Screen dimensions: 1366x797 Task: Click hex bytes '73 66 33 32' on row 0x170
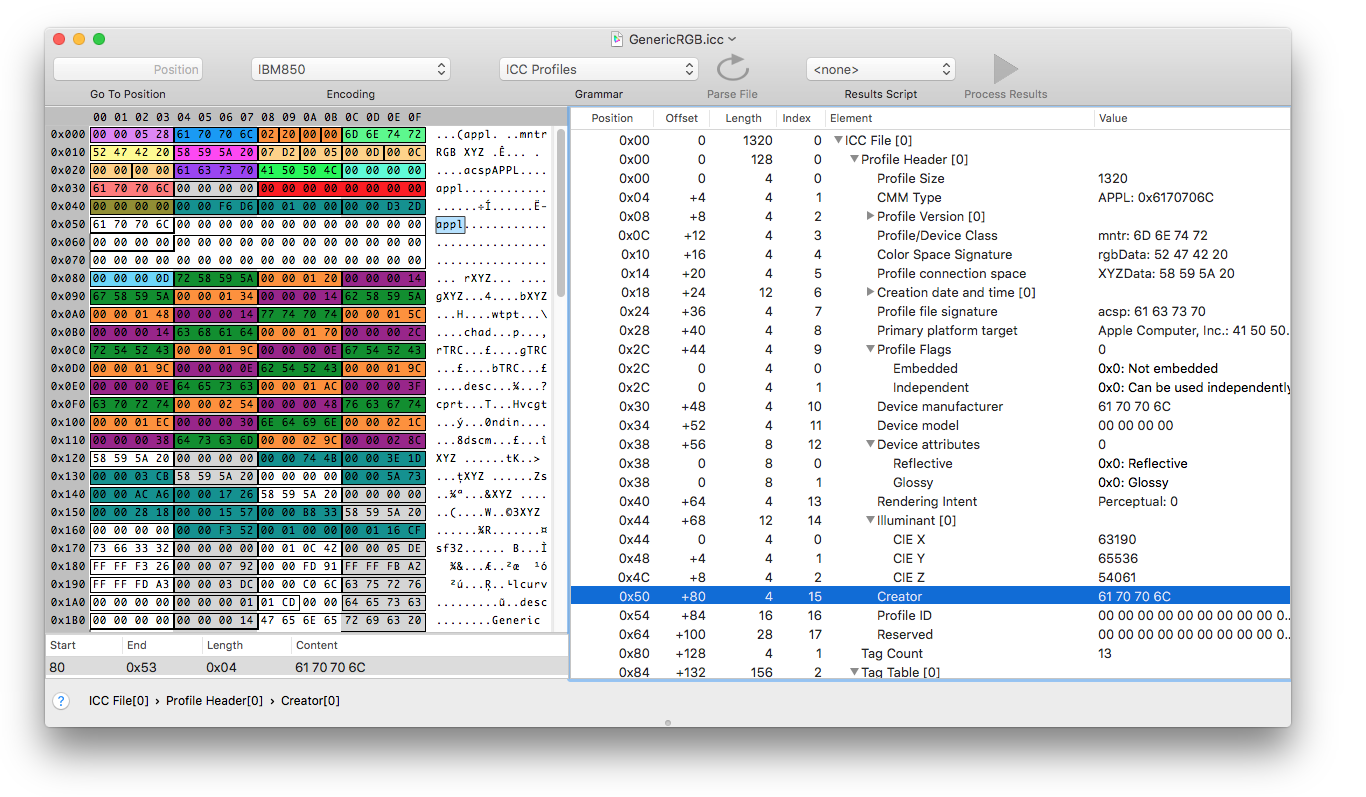coord(132,548)
